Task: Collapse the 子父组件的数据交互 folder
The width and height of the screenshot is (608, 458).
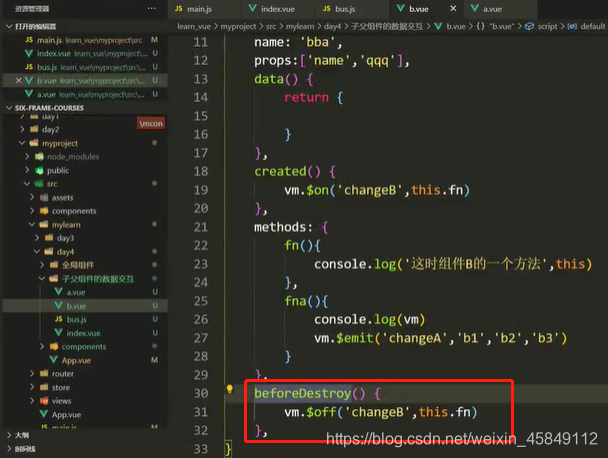Action: (x=42, y=279)
